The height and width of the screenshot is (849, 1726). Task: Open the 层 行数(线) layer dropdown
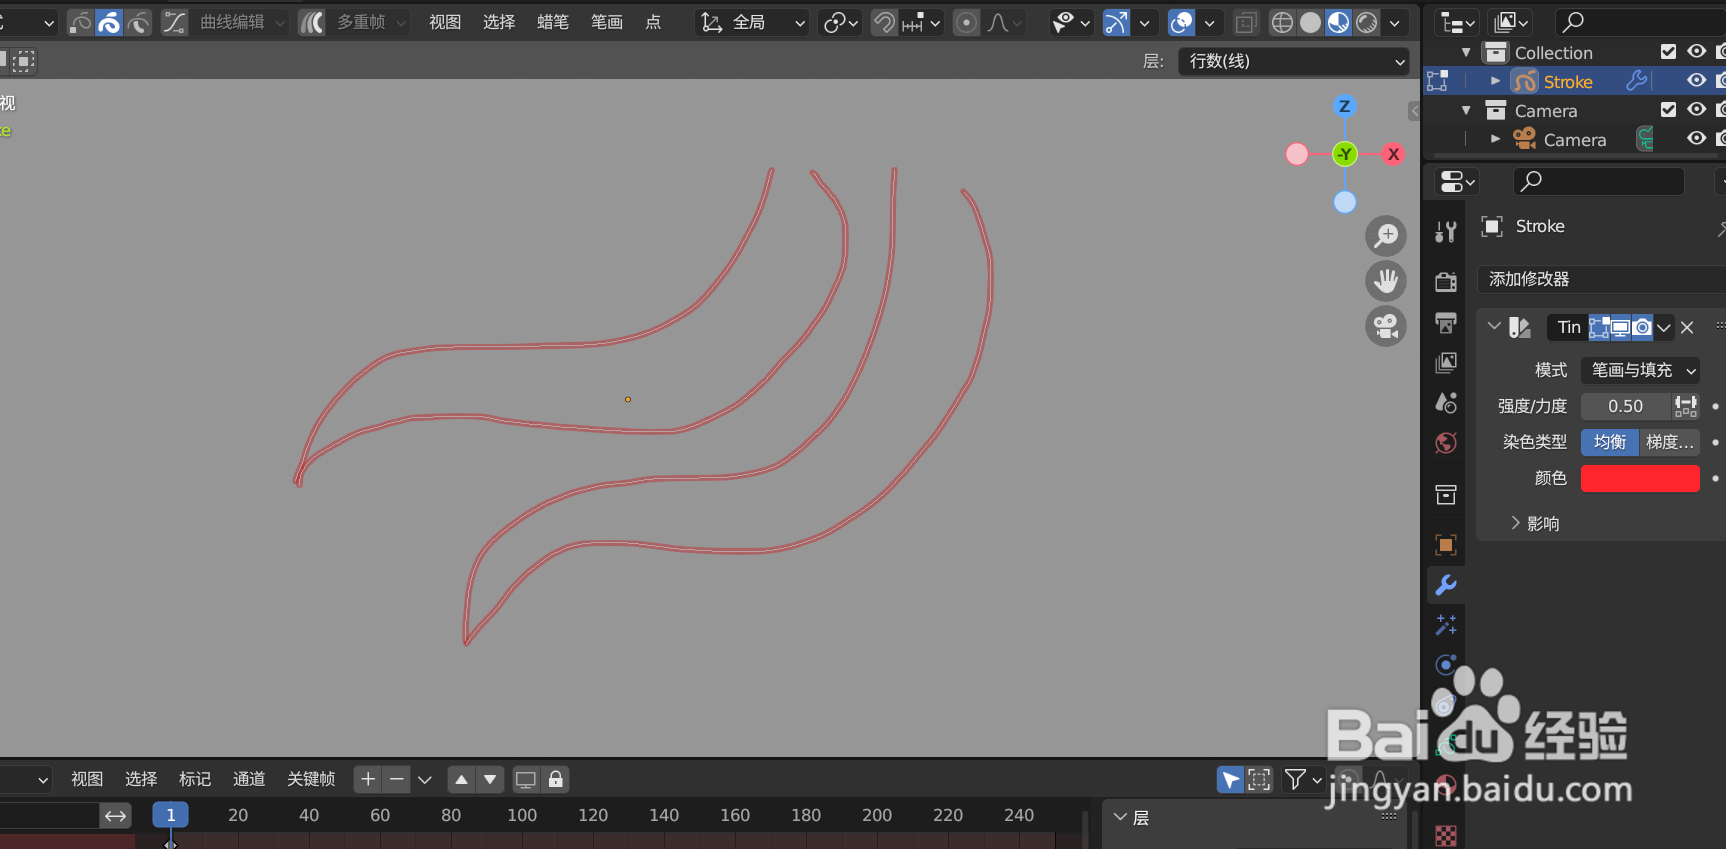pos(1294,61)
